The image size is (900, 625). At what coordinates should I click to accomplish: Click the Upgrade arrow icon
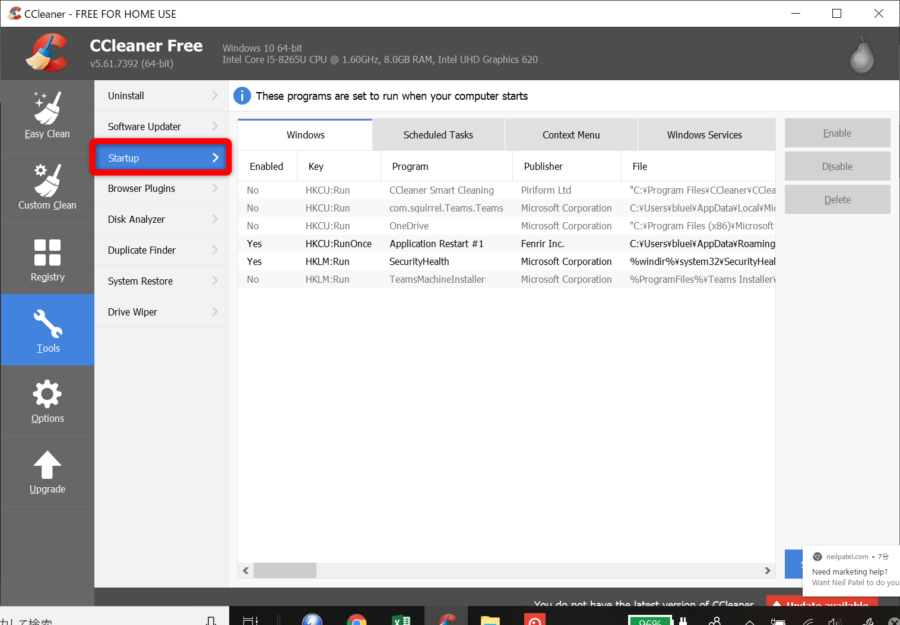point(47,464)
